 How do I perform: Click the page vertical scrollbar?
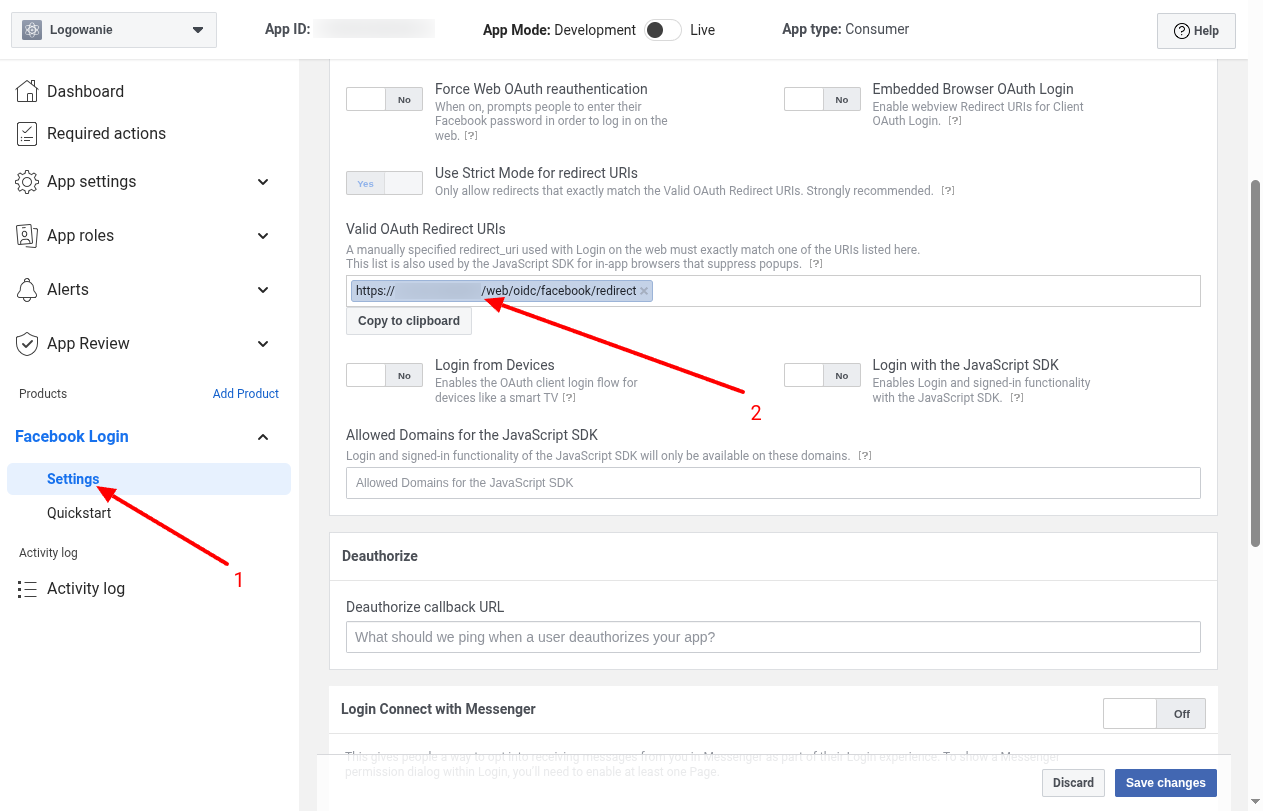coord(1256,364)
